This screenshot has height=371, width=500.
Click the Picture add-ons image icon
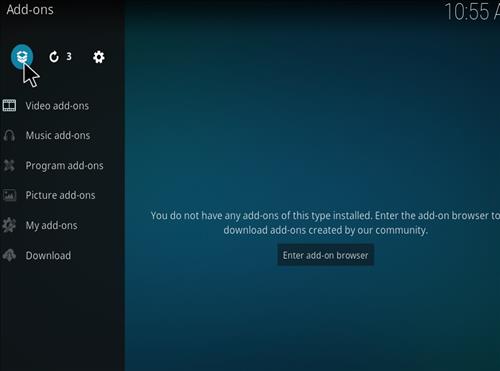[9, 195]
